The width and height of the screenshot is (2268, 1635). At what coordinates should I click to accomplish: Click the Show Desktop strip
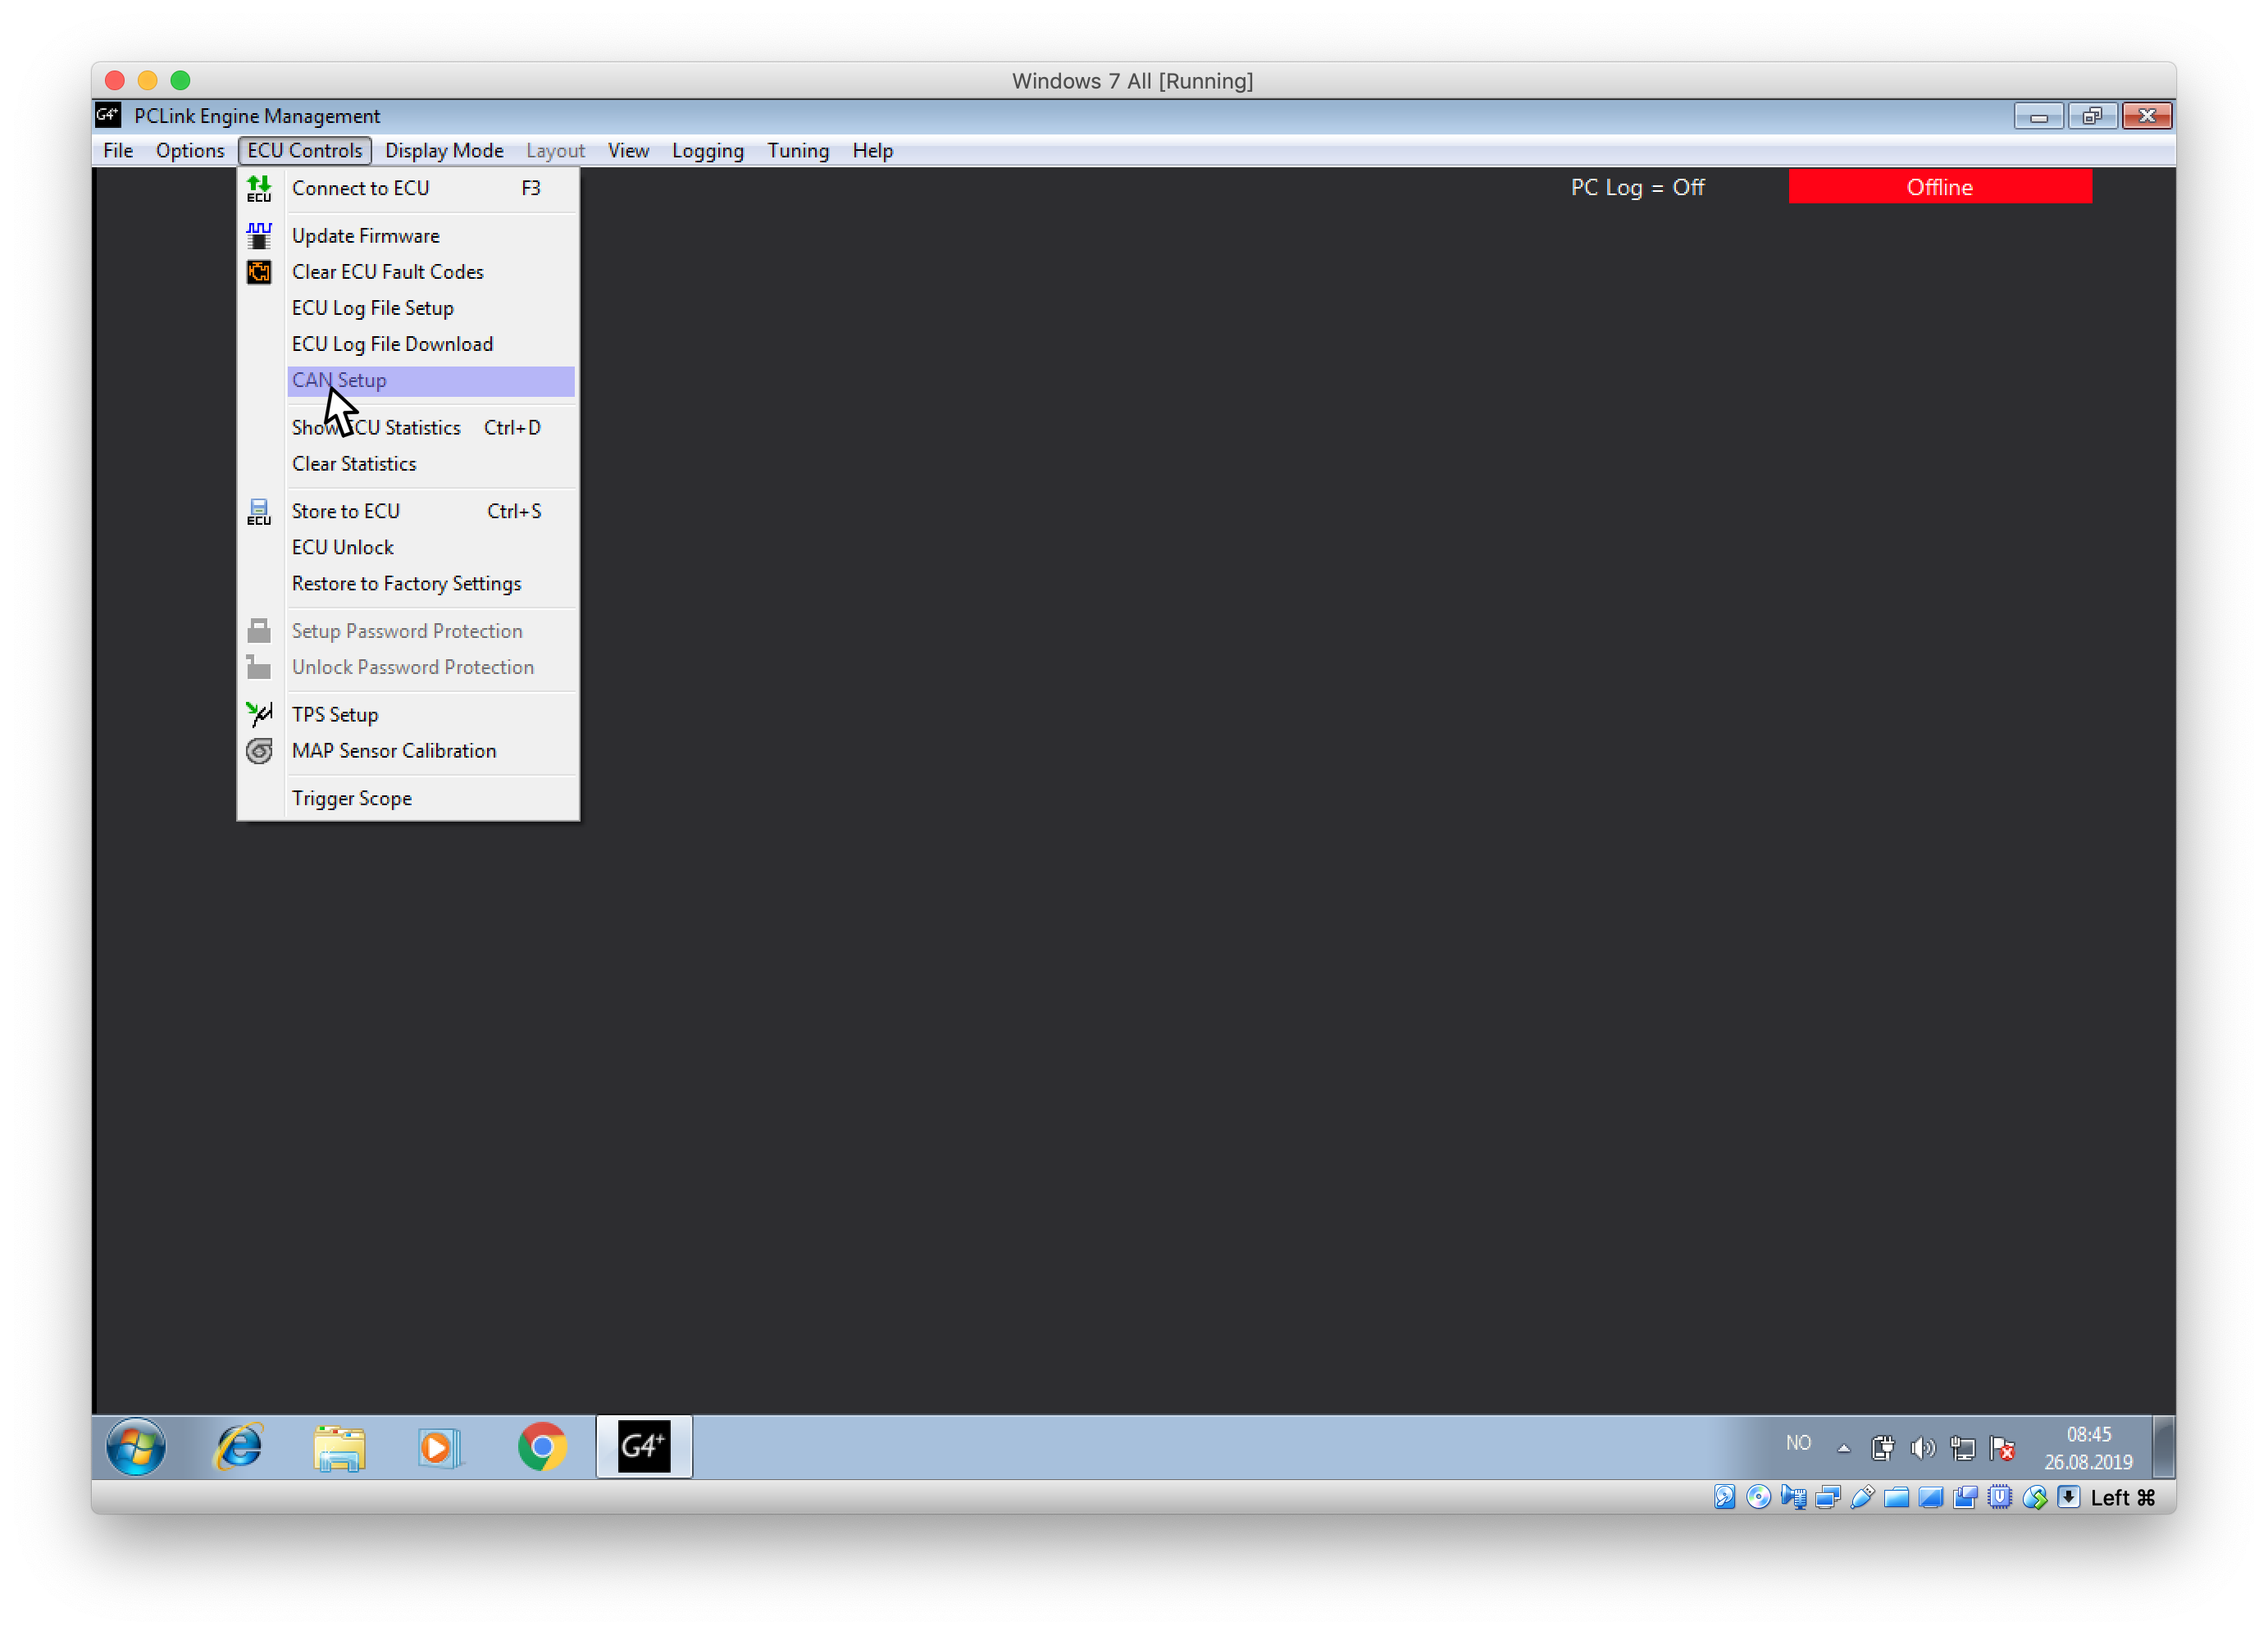pos(2163,1446)
